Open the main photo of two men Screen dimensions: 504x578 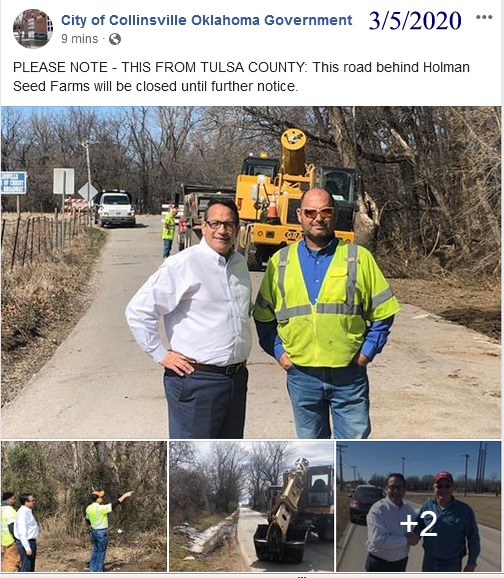click(x=251, y=272)
